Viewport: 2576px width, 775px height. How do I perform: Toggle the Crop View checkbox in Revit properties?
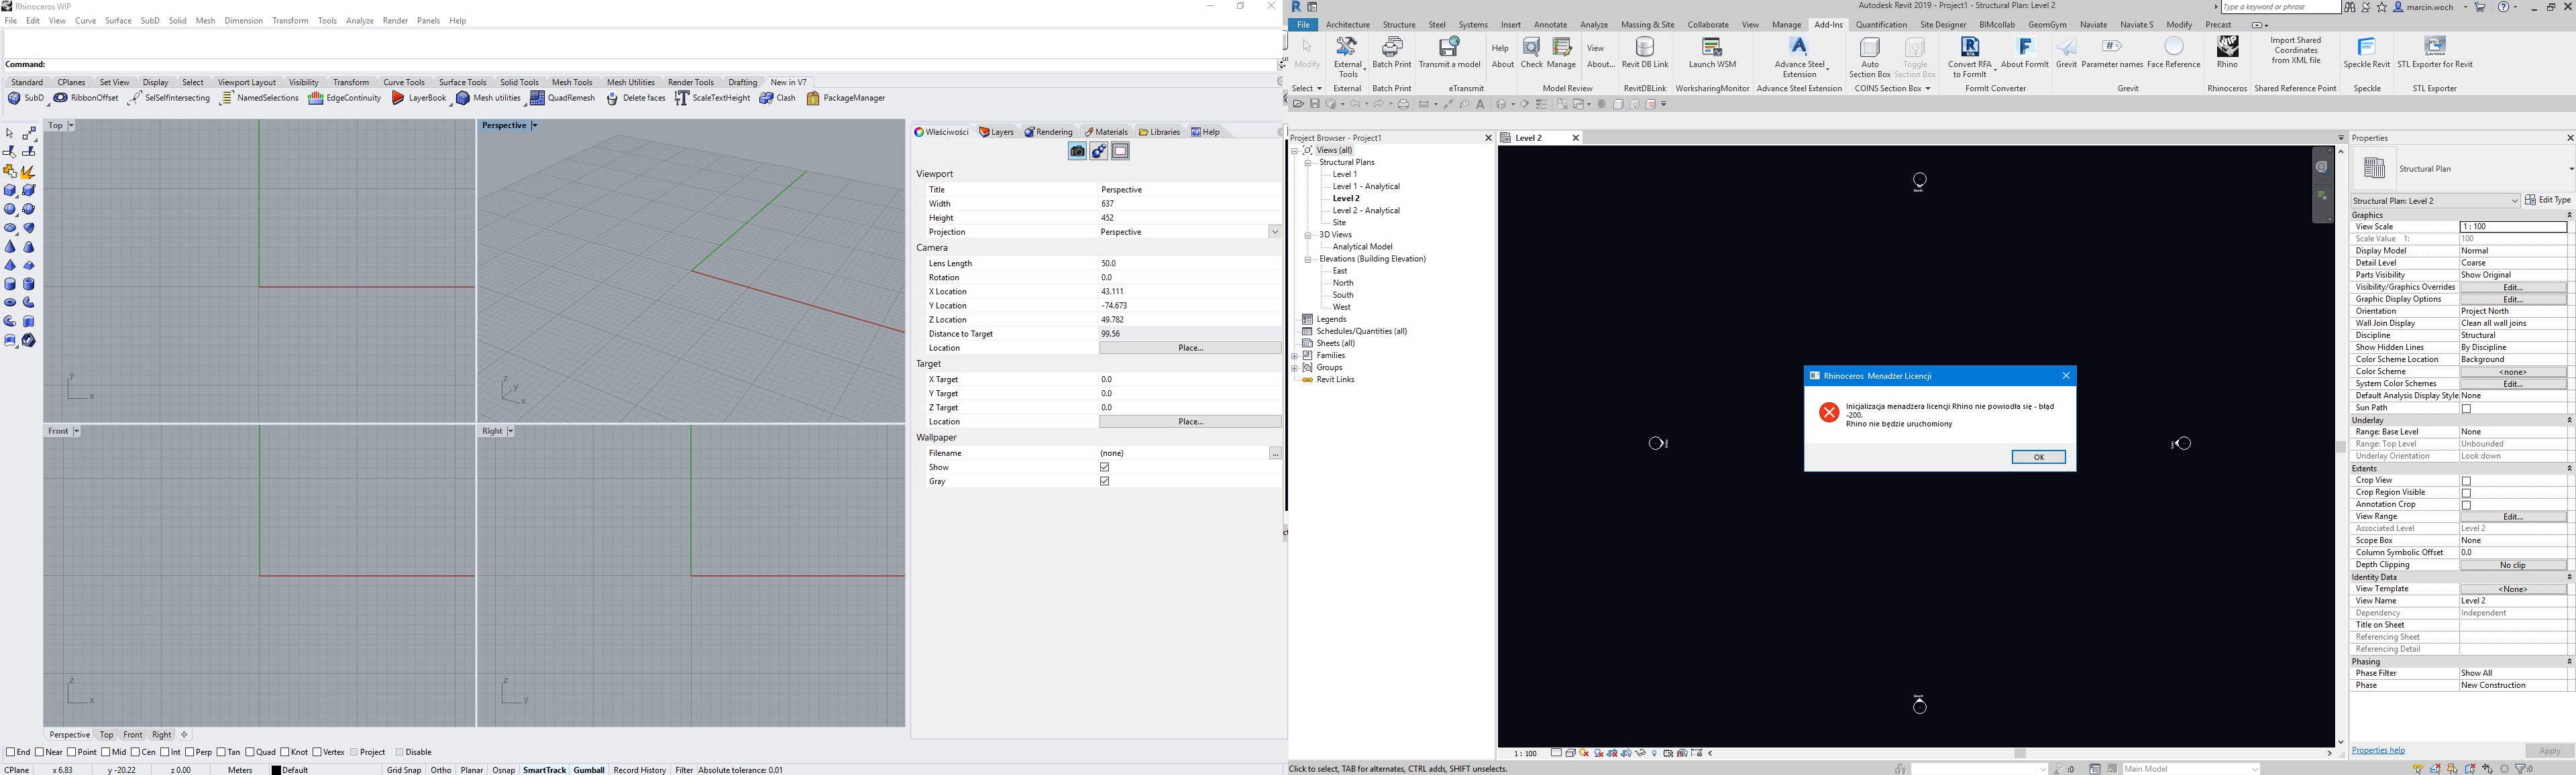(x=2466, y=481)
